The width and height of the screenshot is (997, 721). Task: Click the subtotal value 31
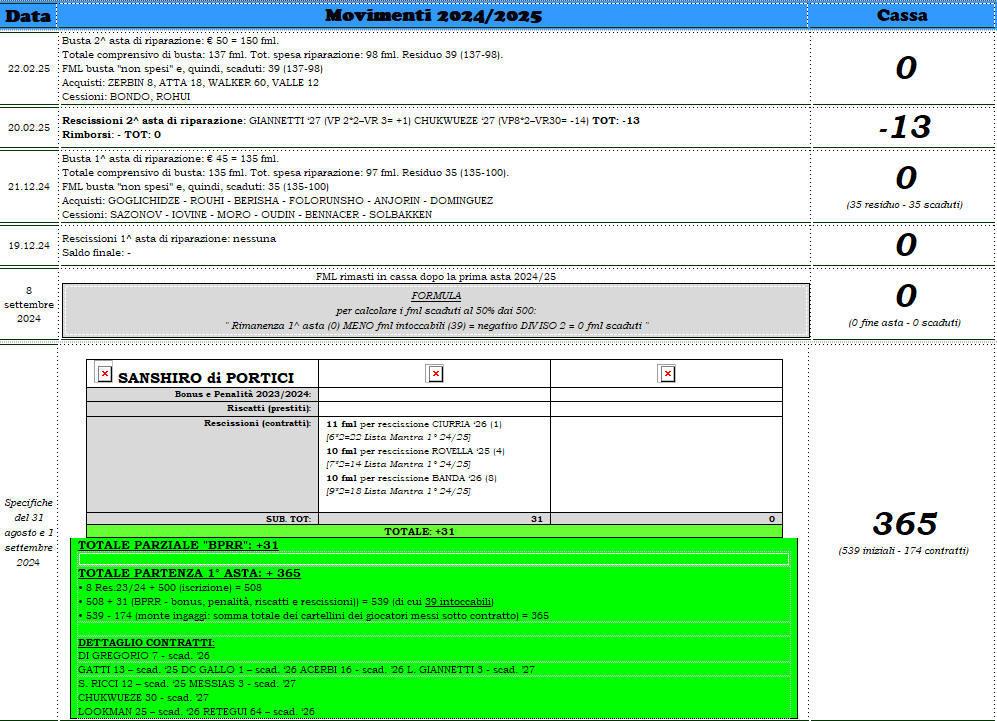tap(537, 519)
